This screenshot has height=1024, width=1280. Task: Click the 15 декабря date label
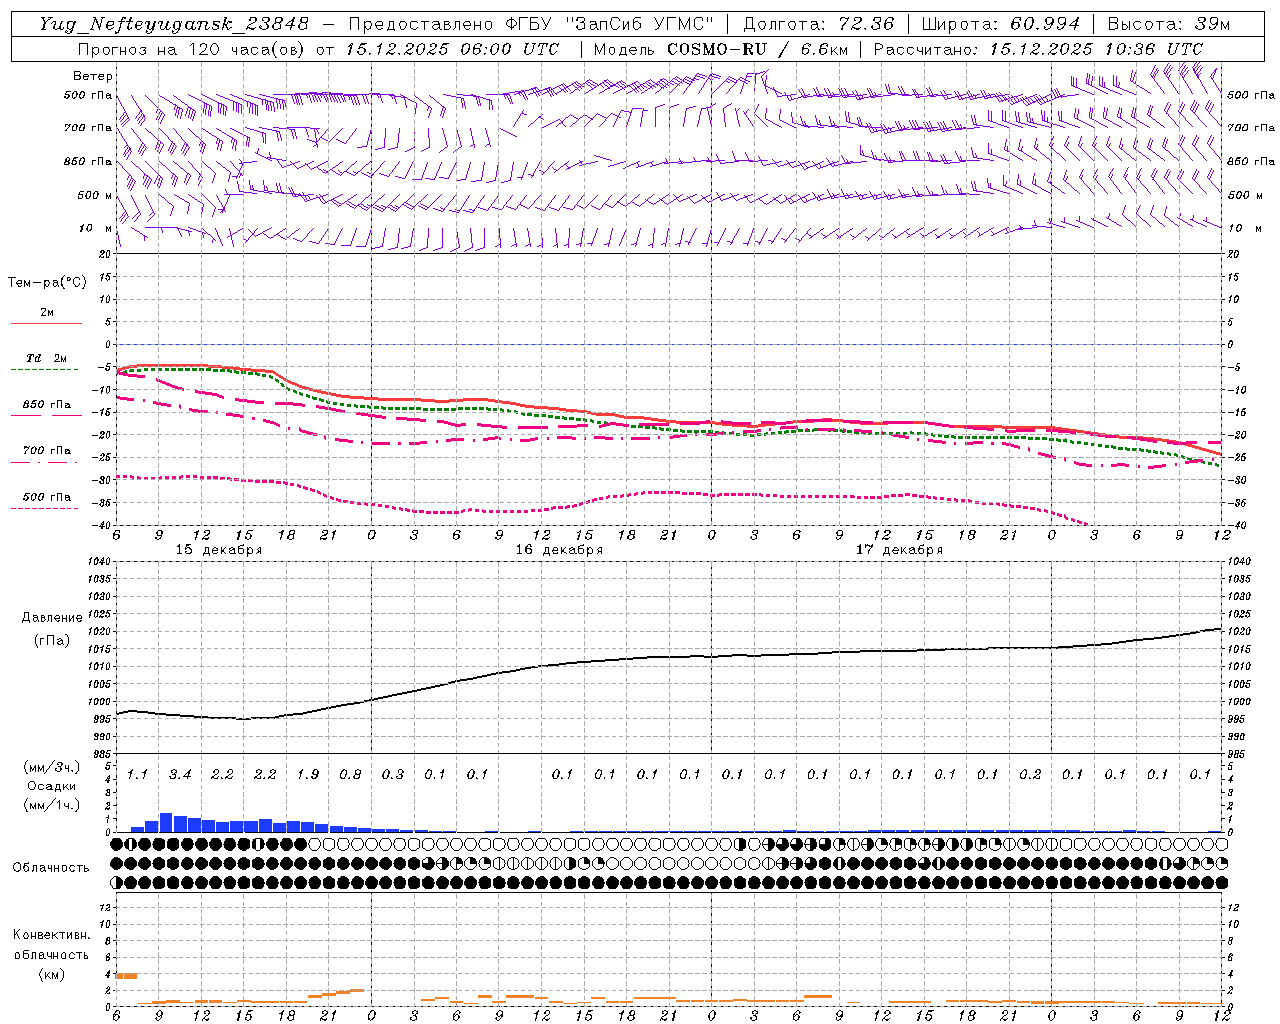219,550
